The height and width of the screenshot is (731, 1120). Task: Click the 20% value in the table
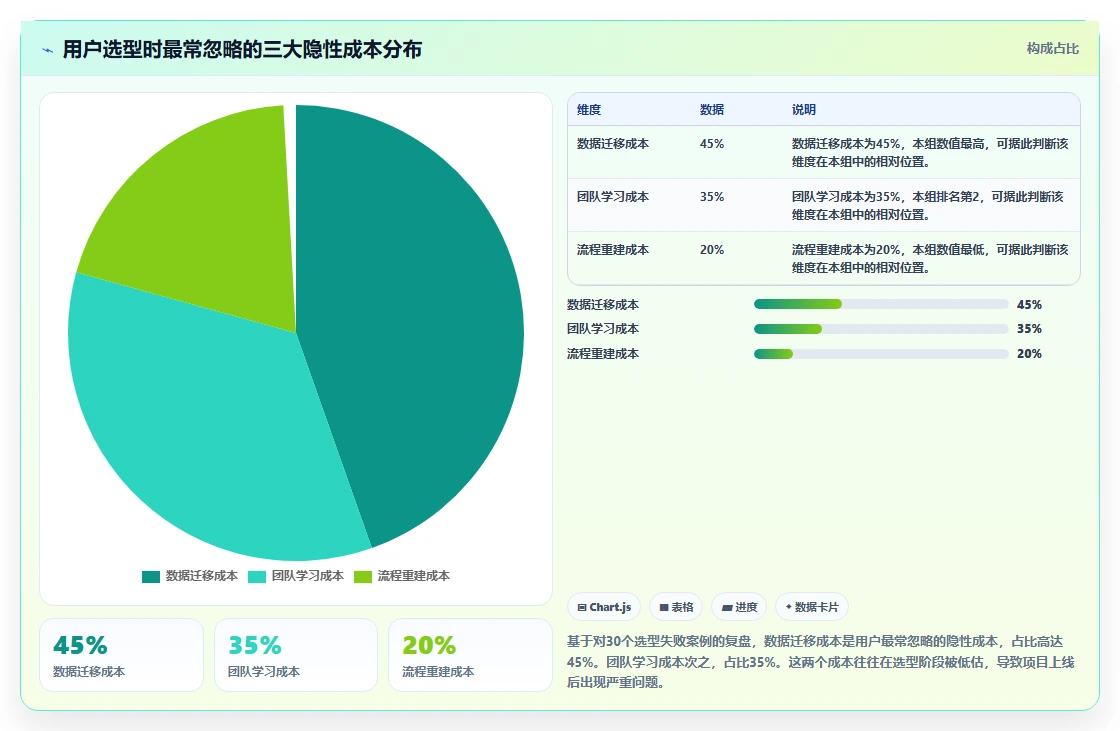pos(711,249)
